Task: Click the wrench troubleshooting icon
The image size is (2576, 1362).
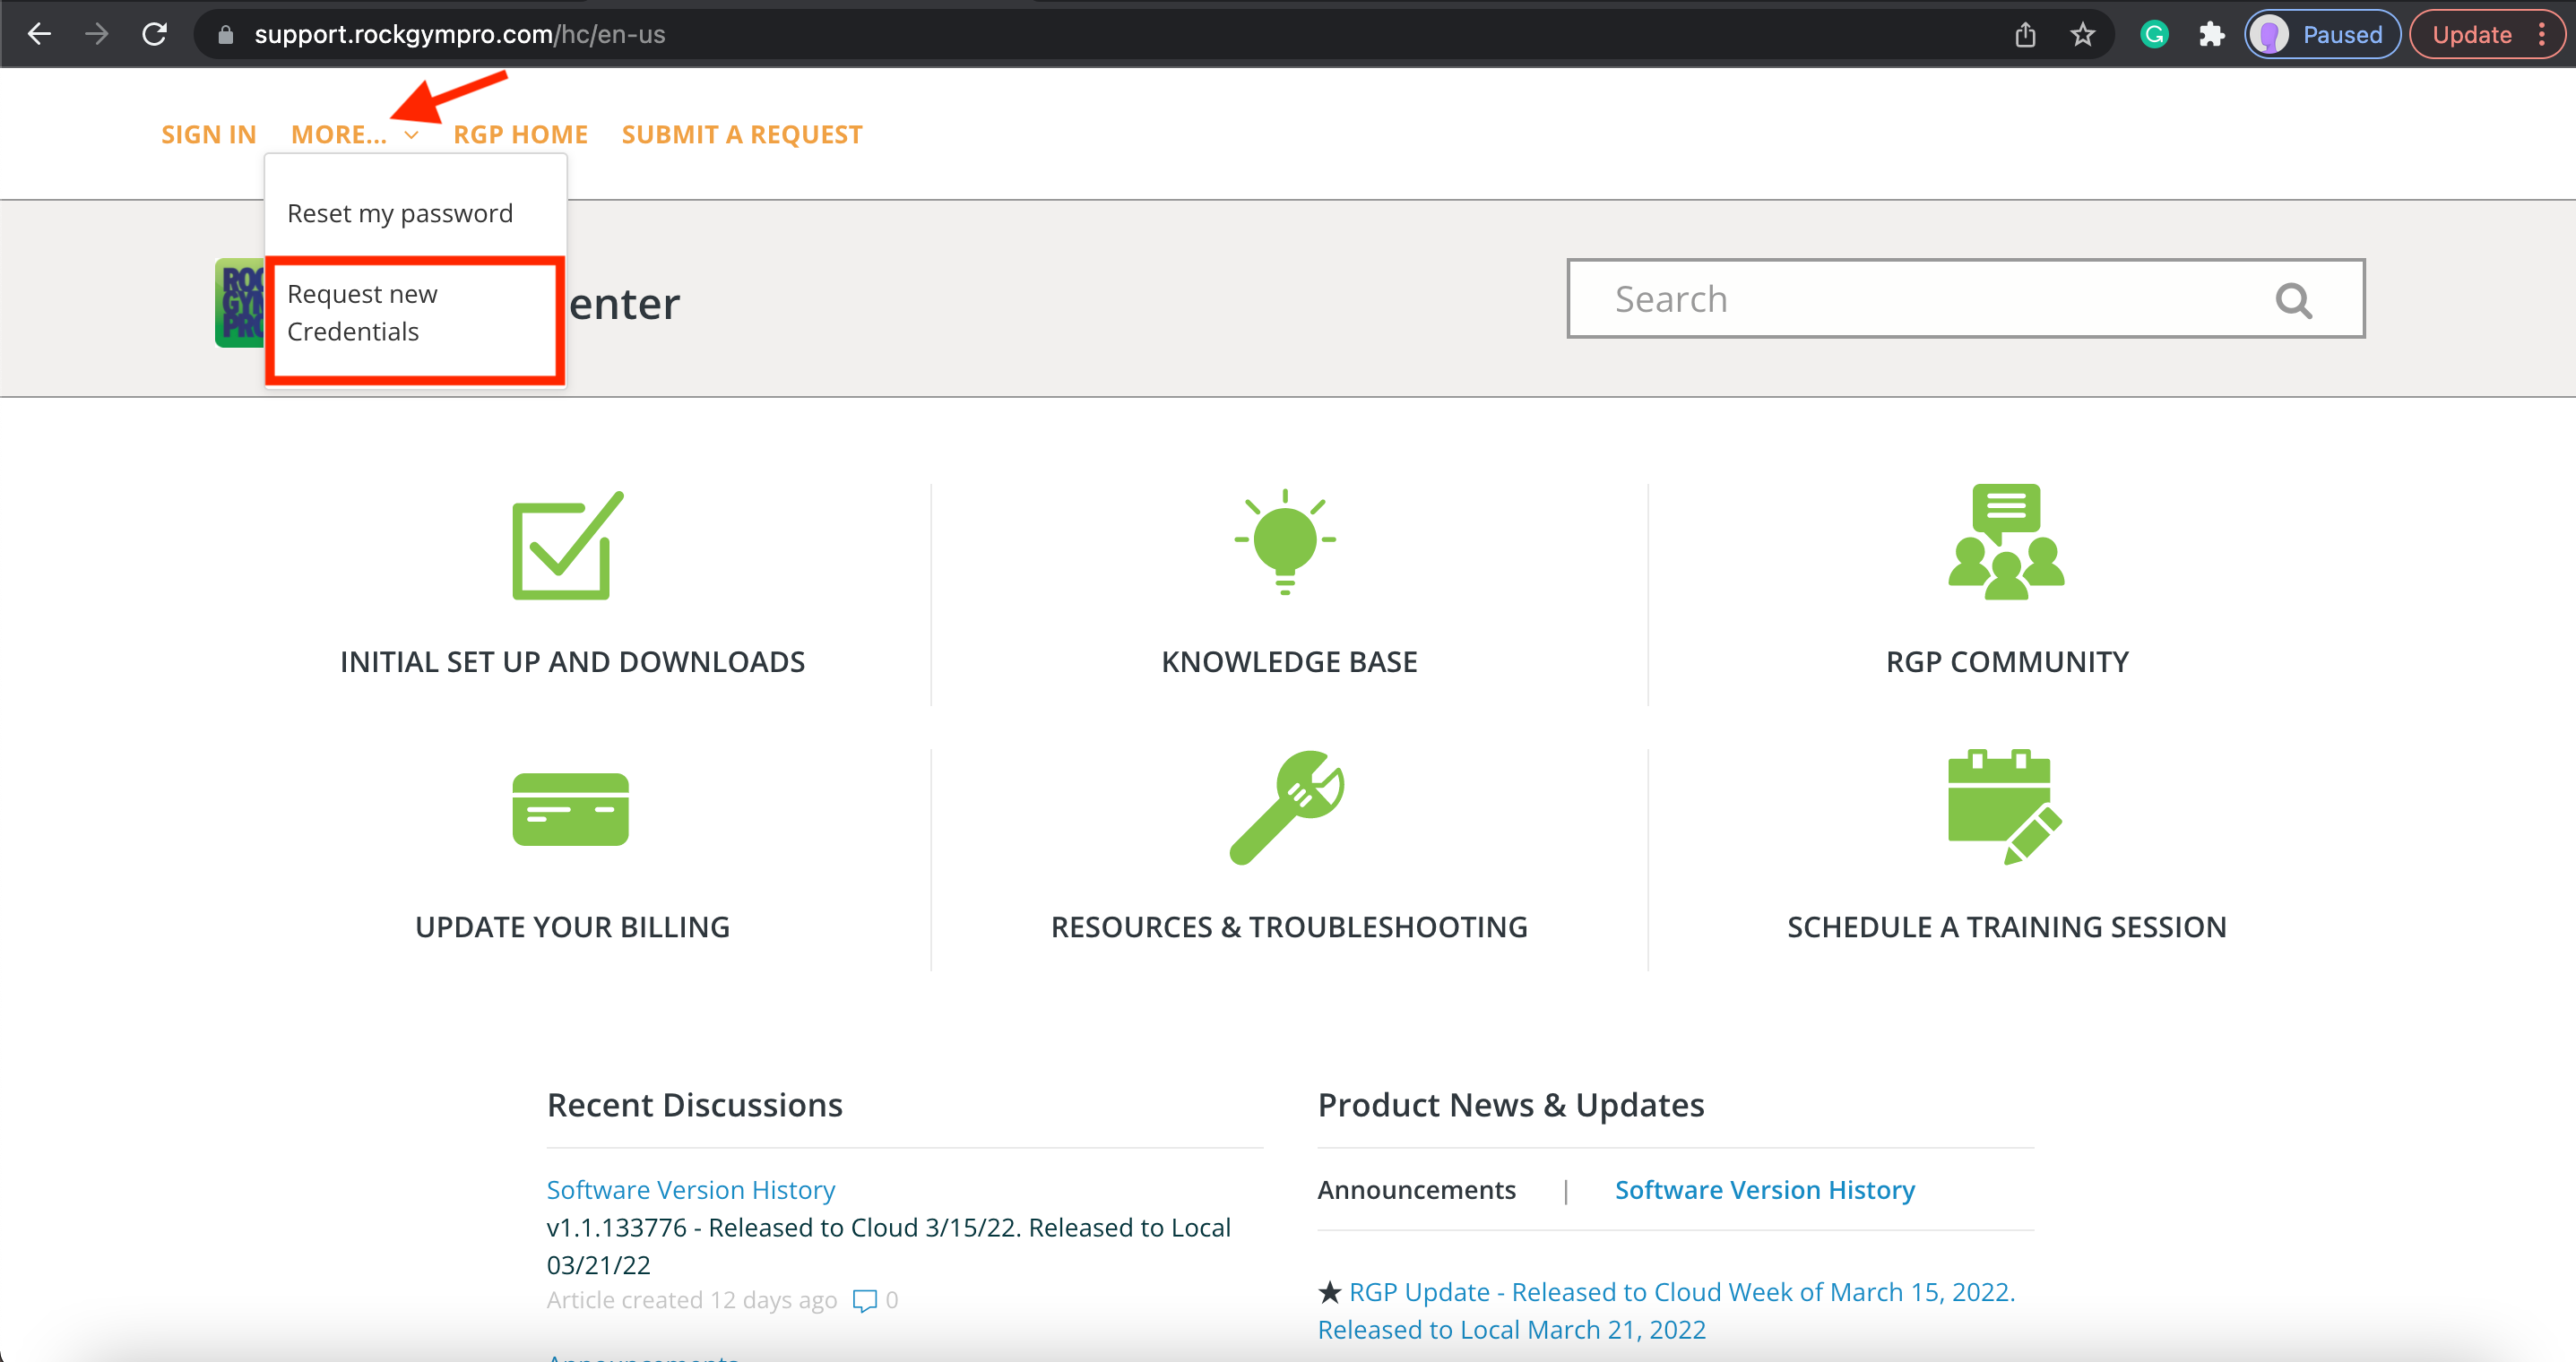Action: point(1287,807)
